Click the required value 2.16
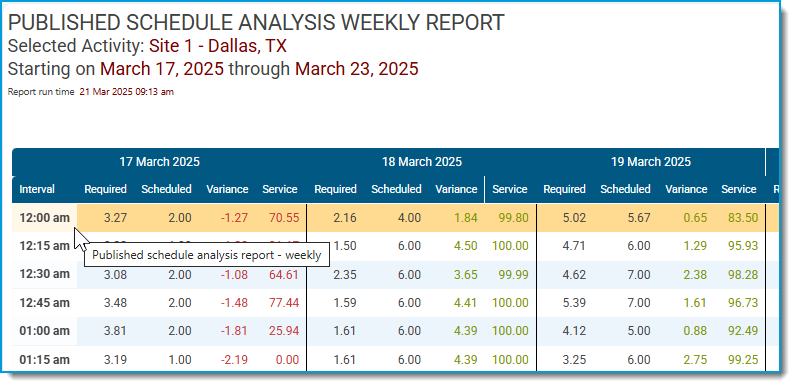795x387 pixels. tap(345, 218)
